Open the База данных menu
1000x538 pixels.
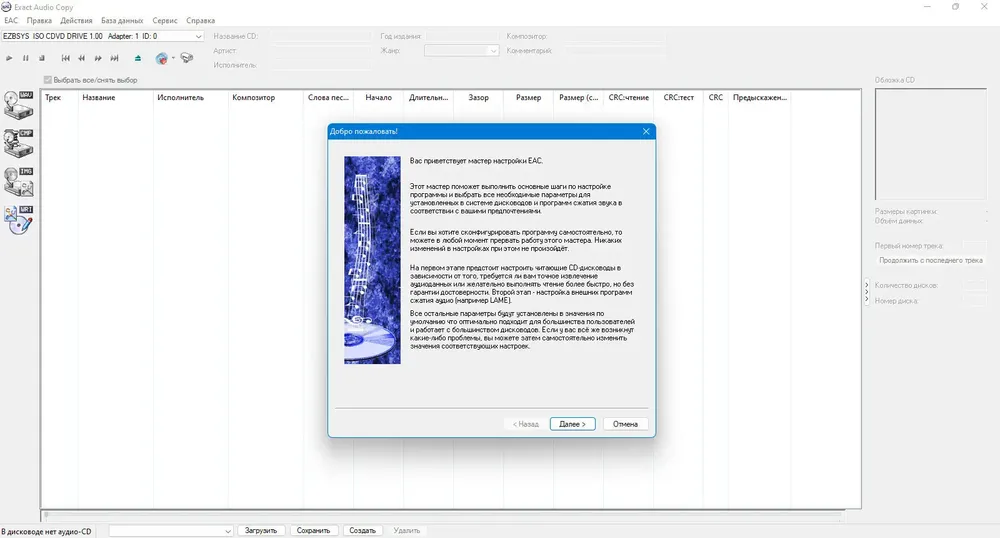coord(122,20)
